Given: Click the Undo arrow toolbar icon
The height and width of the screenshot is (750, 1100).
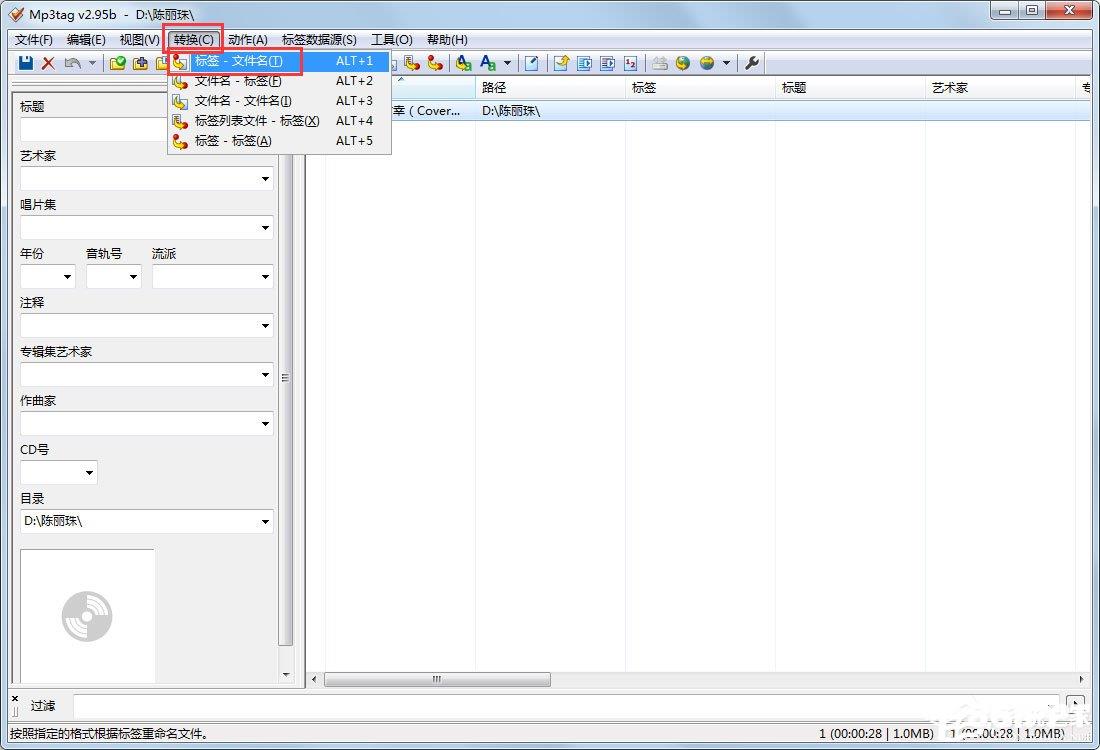Looking at the screenshot, I should (x=72, y=63).
